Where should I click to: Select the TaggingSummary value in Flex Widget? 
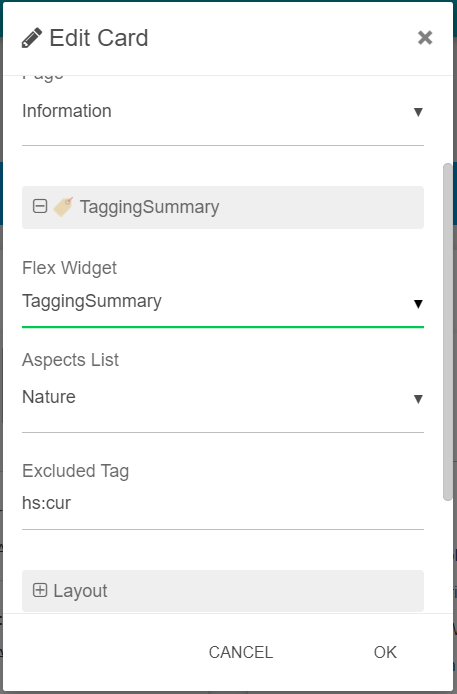click(92, 301)
